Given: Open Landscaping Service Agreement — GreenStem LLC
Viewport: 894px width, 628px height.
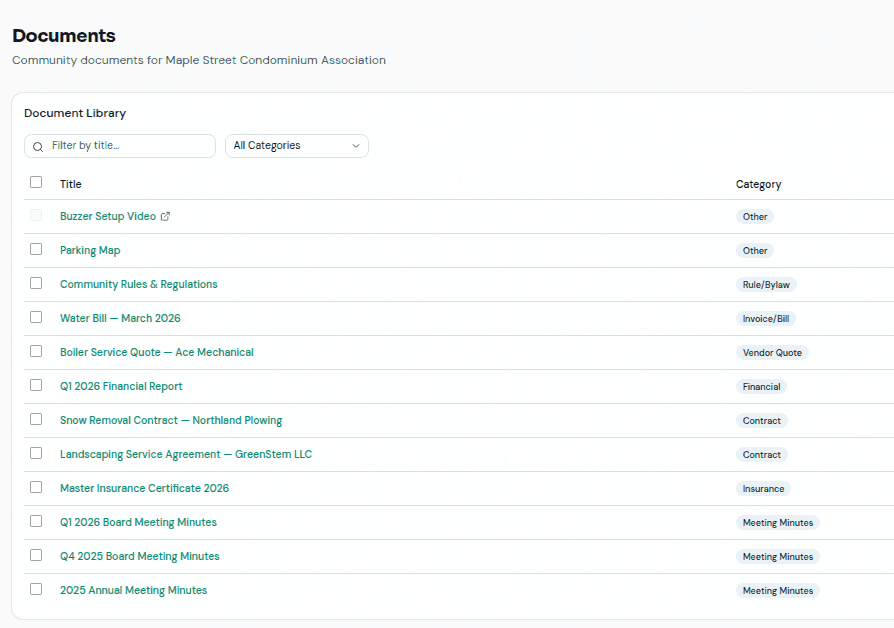Looking at the screenshot, I should point(186,454).
